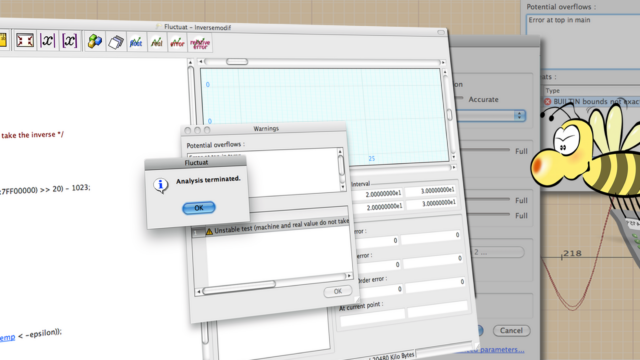Click the red error icon beside BUILTIN bounds
The image size is (640, 360).
click(x=548, y=102)
